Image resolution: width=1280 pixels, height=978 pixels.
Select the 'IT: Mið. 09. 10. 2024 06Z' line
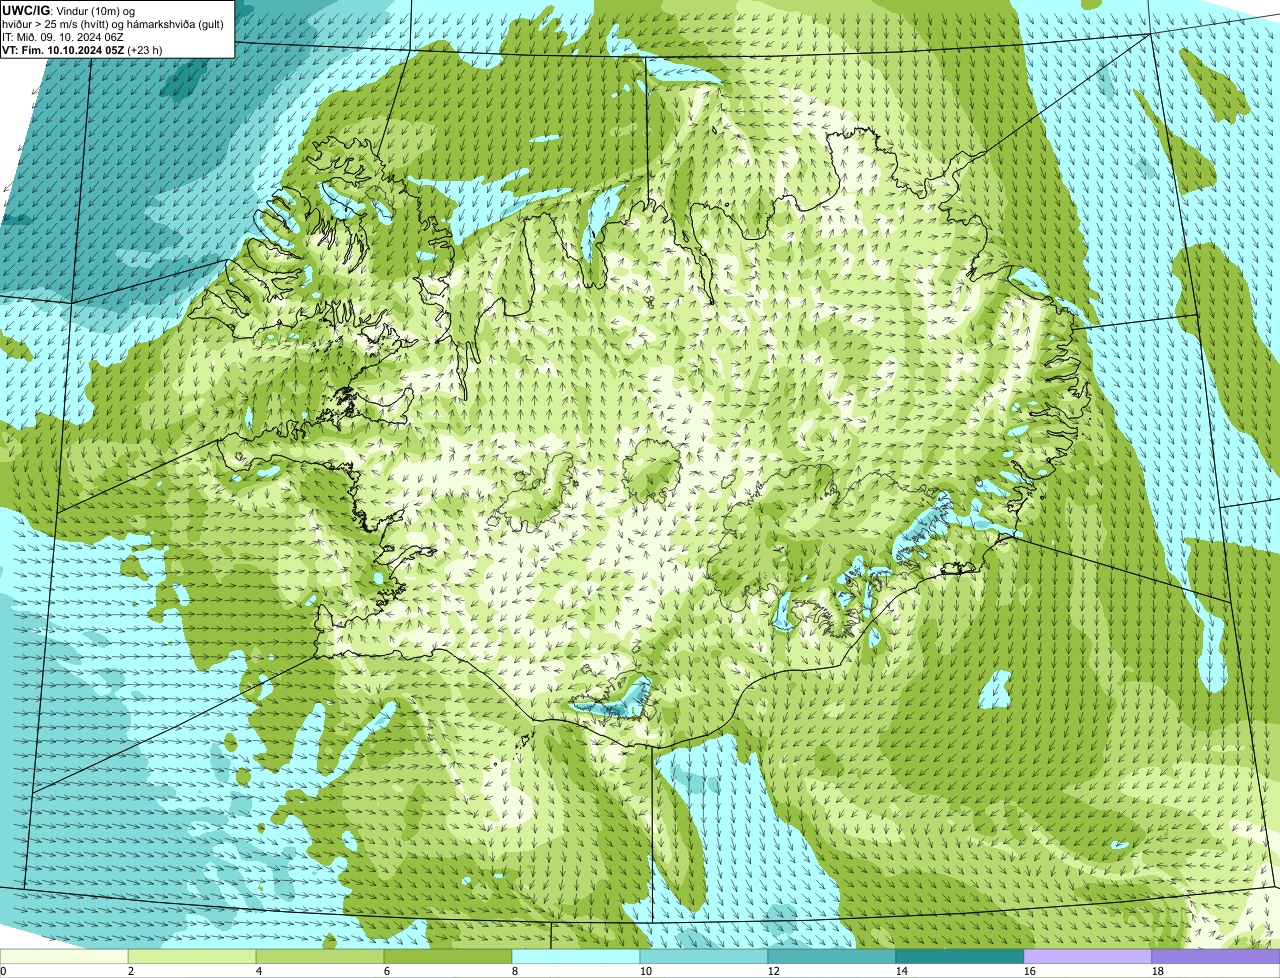click(63, 37)
